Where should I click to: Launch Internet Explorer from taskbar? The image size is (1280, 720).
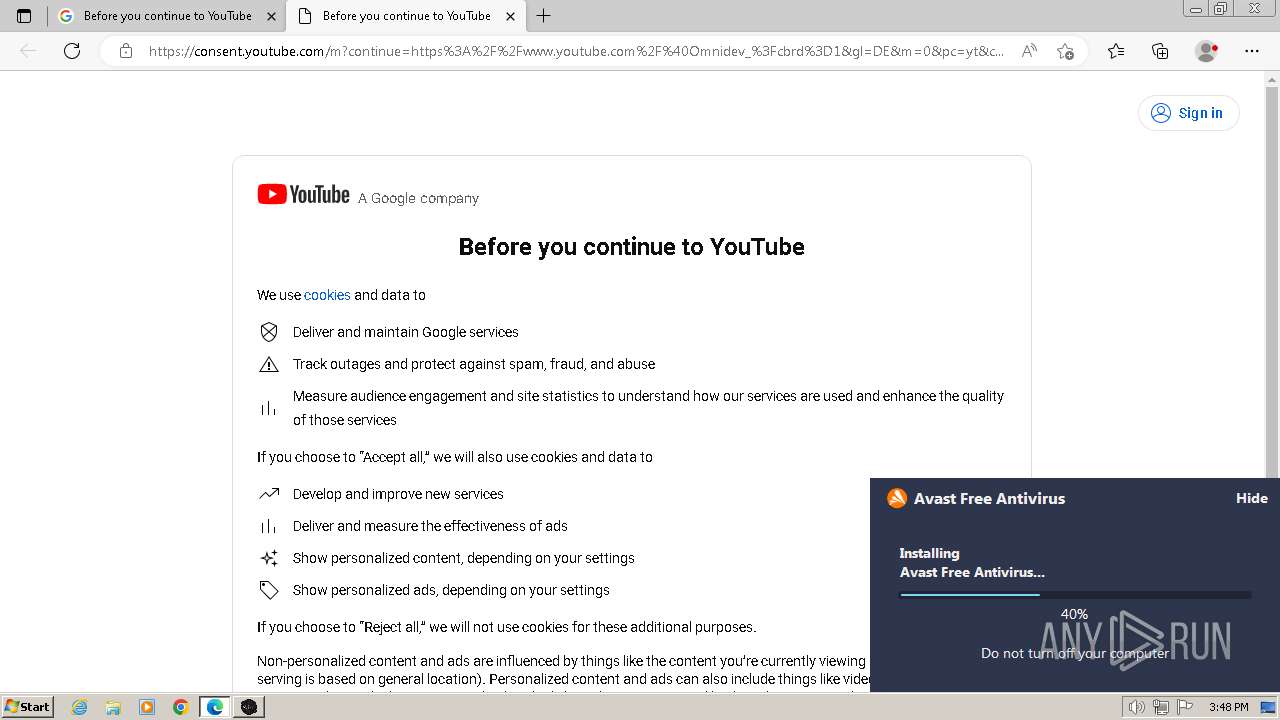point(79,707)
